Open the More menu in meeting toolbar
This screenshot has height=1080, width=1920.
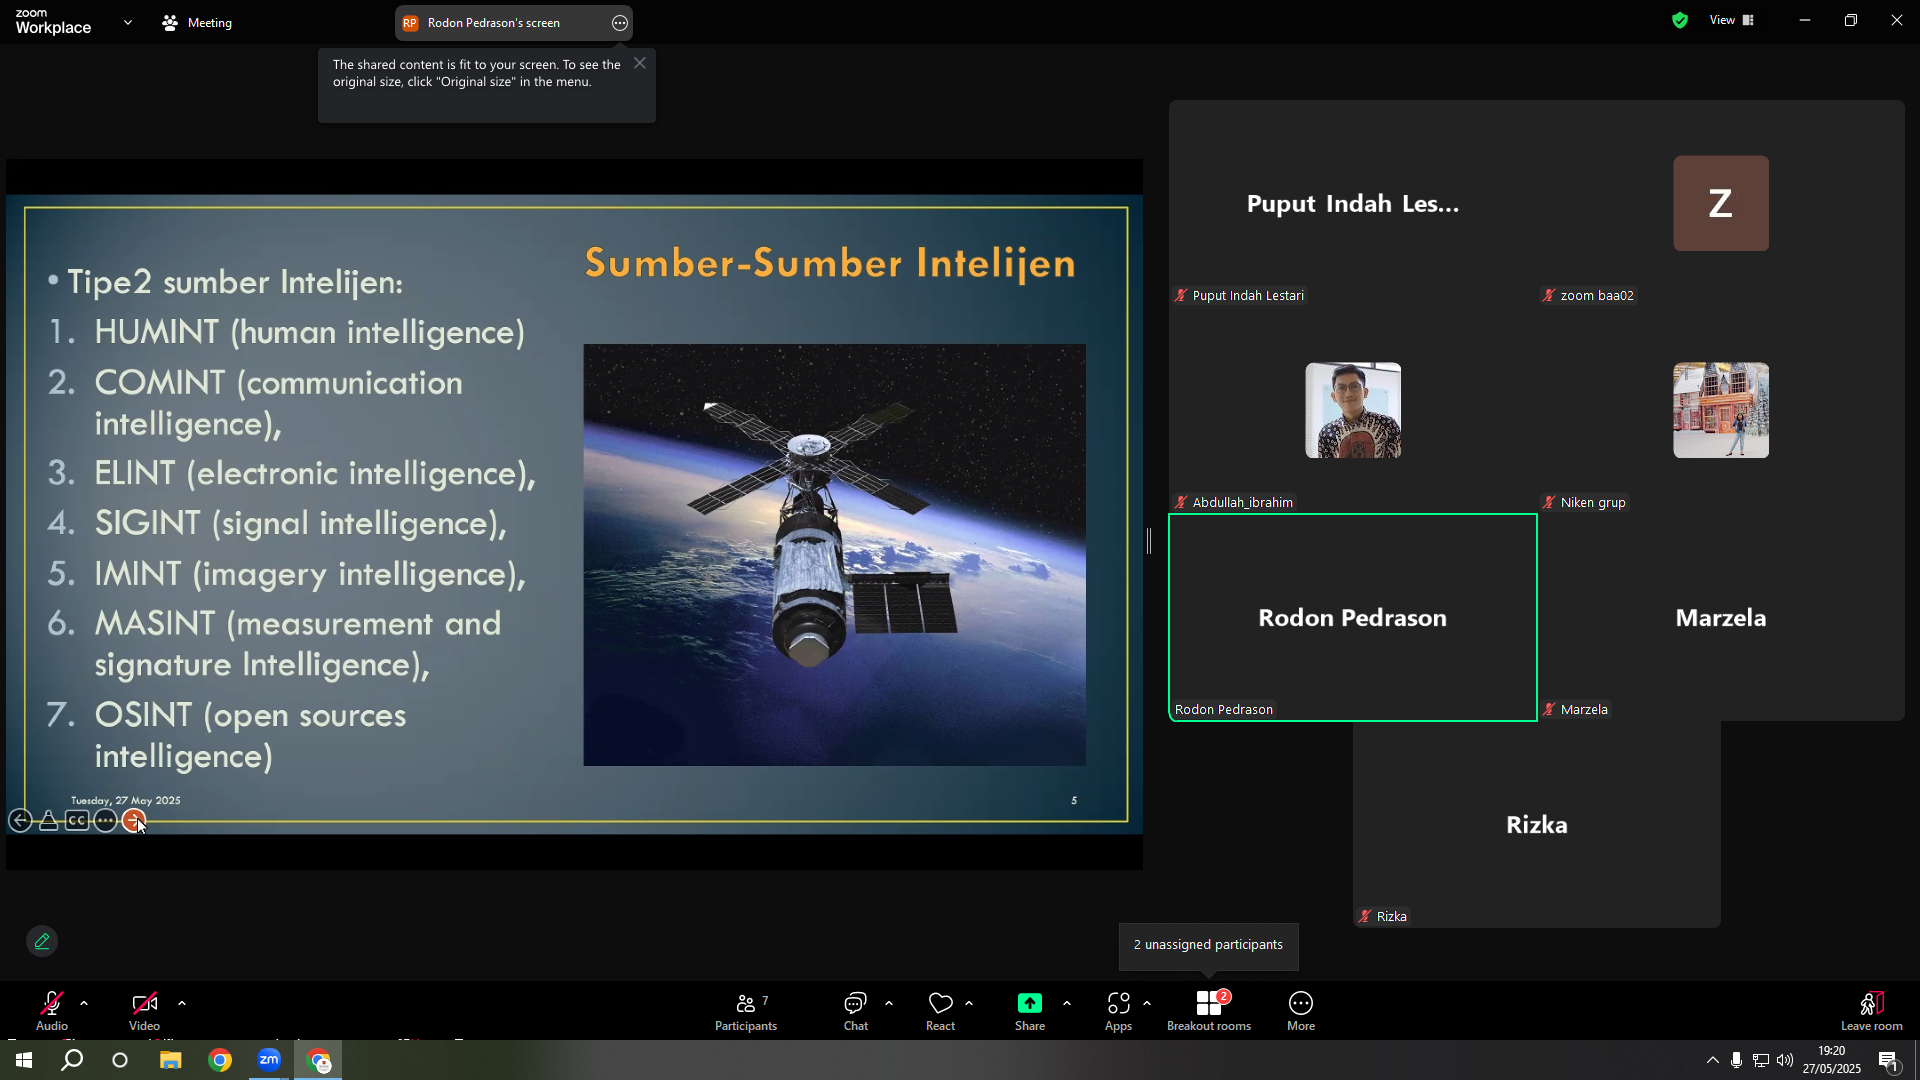point(1301,1010)
